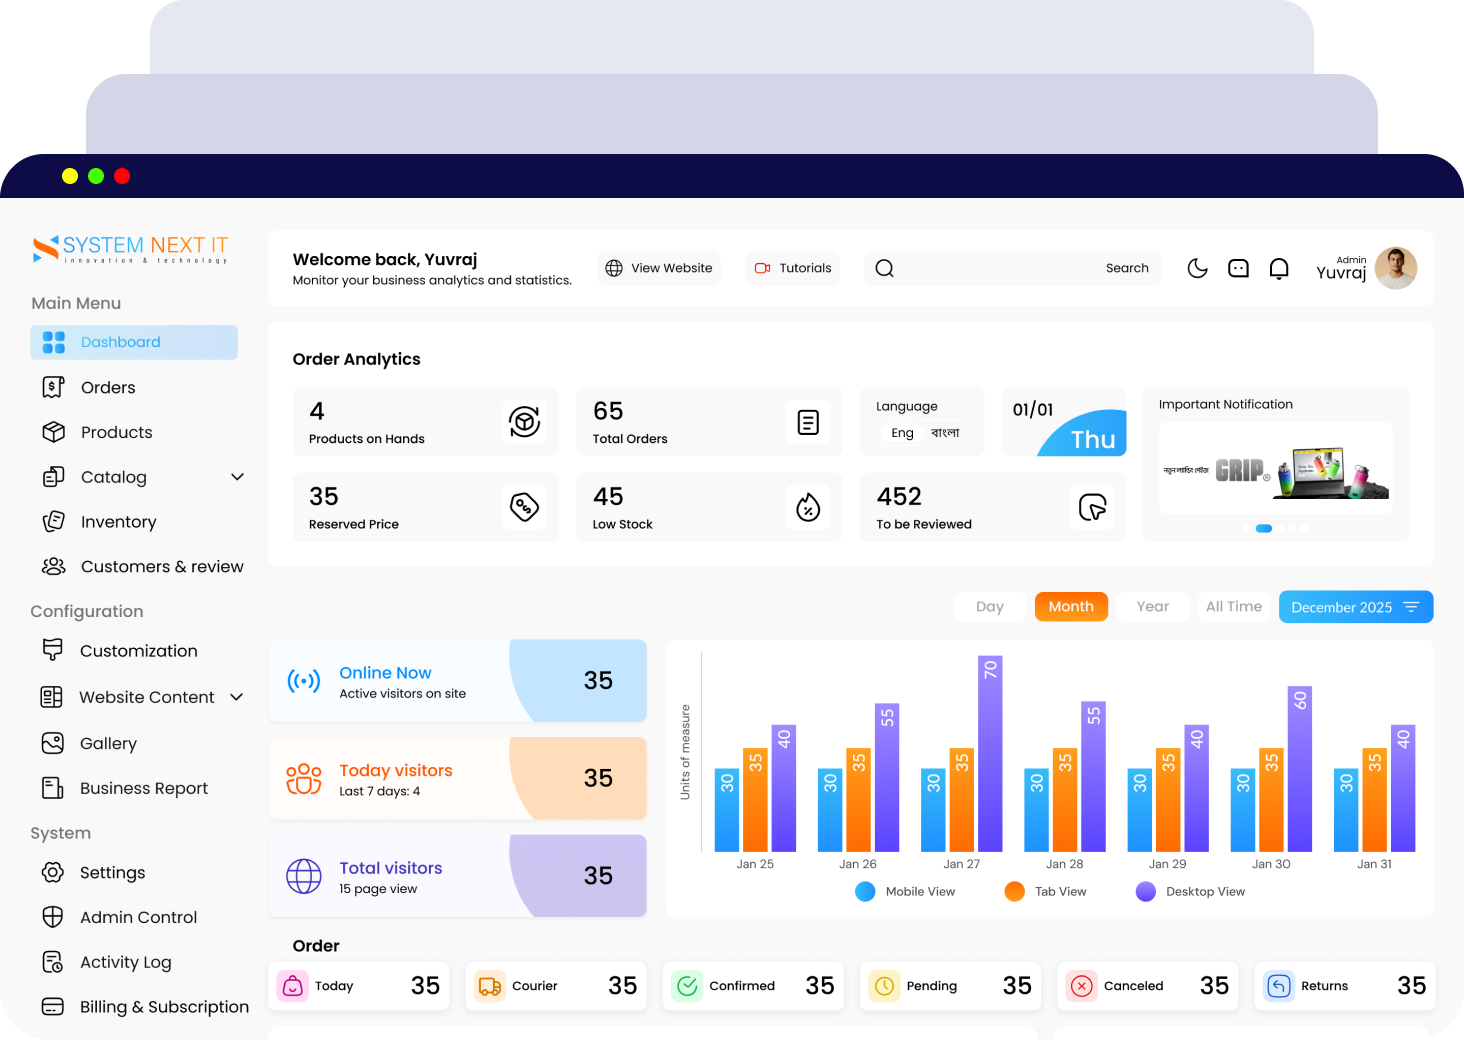Screen dimensions: 1464x1040
Task: Click the Pending clock icon
Action: (885, 986)
